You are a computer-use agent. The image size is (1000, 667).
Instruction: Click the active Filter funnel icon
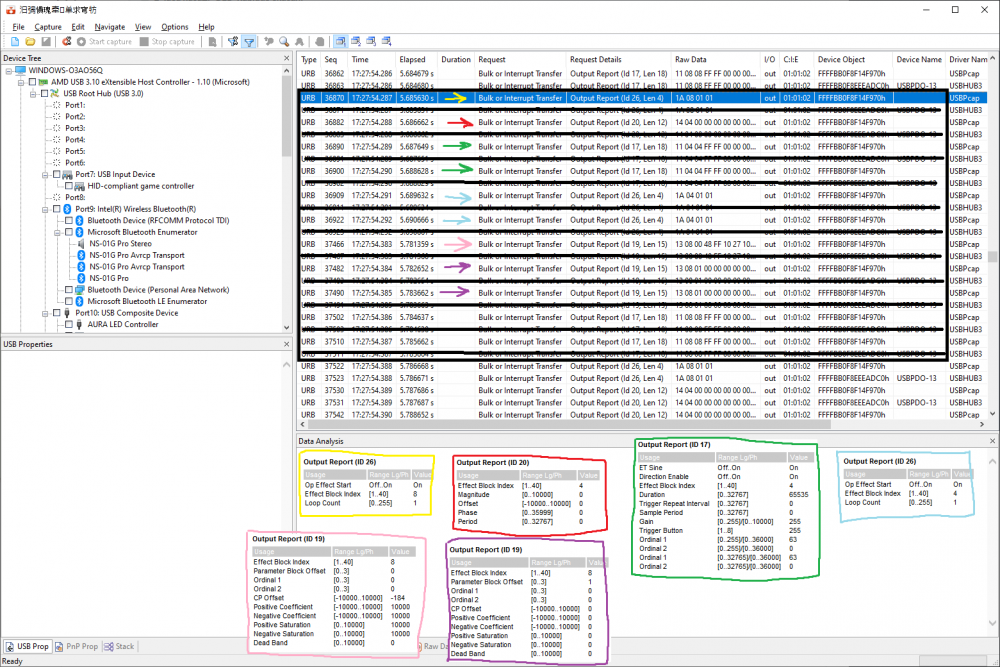pos(249,42)
